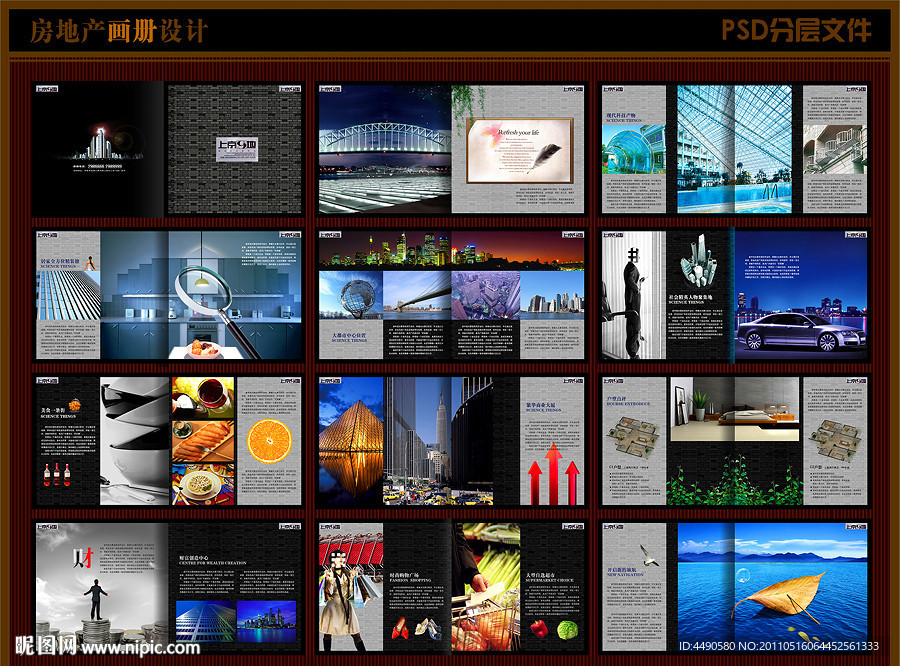Click the CENTRE FOR WEALTH CREATION heading

pyautogui.click(x=212, y=563)
